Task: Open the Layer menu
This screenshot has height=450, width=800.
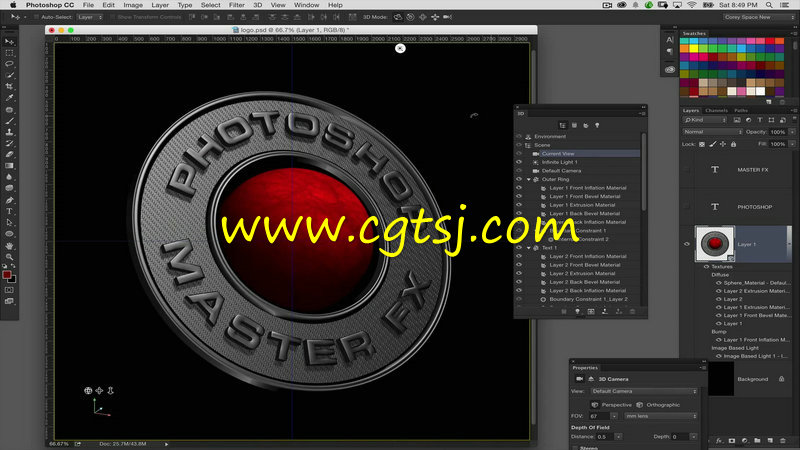Action: (x=160, y=5)
